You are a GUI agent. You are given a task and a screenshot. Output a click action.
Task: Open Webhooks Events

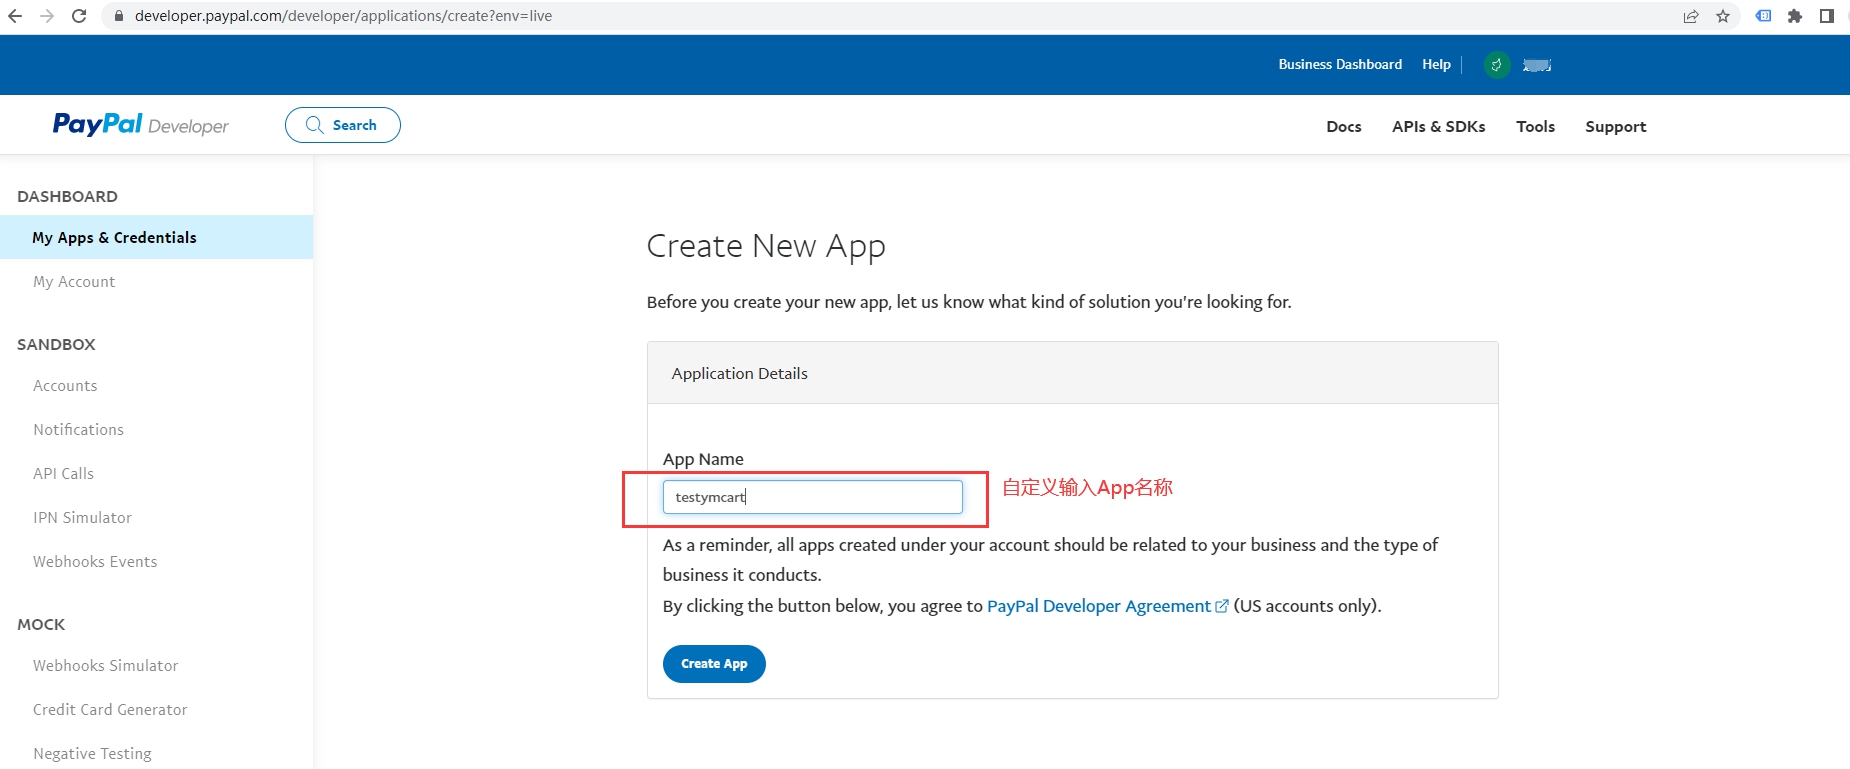point(95,562)
